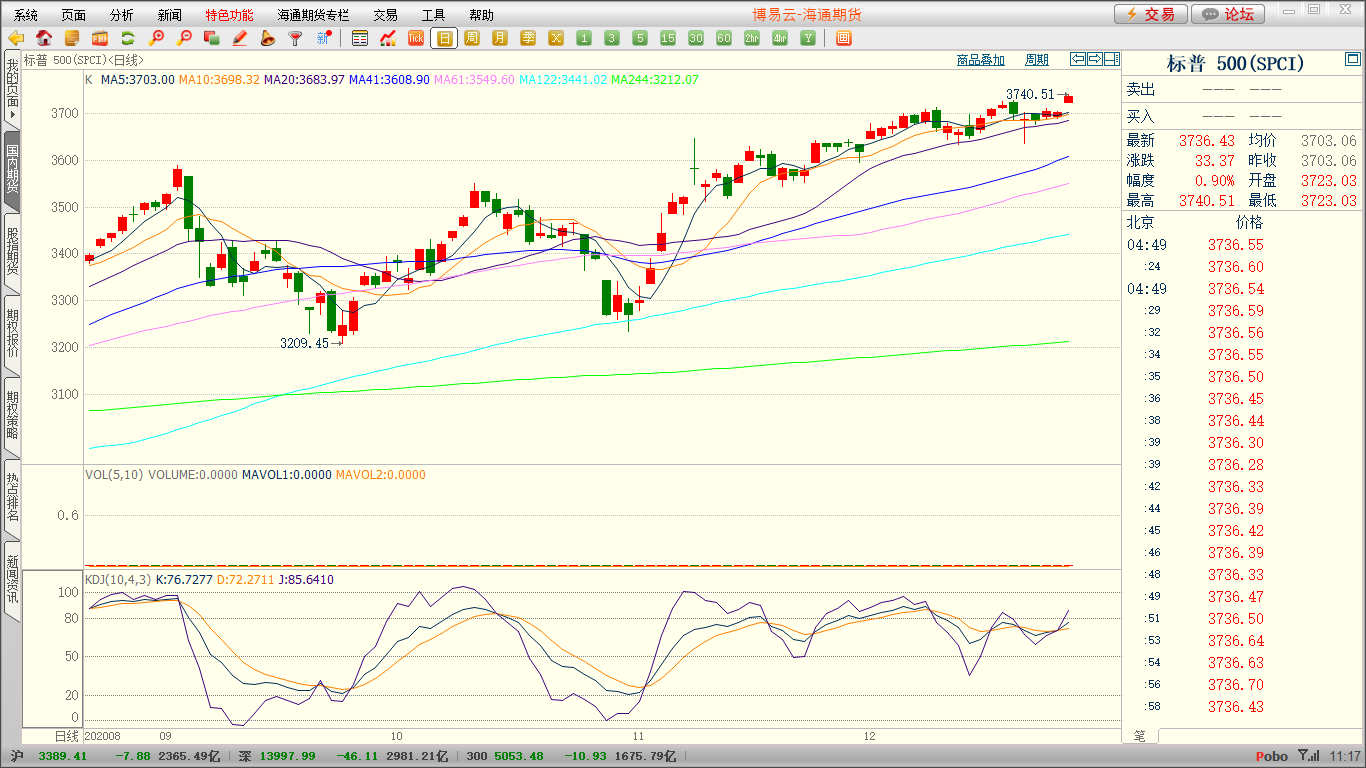Image resolution: width=1366 pixels, height=768 pixels.
Task: Toggle the side panel split icon
Action: (1111, 59)
